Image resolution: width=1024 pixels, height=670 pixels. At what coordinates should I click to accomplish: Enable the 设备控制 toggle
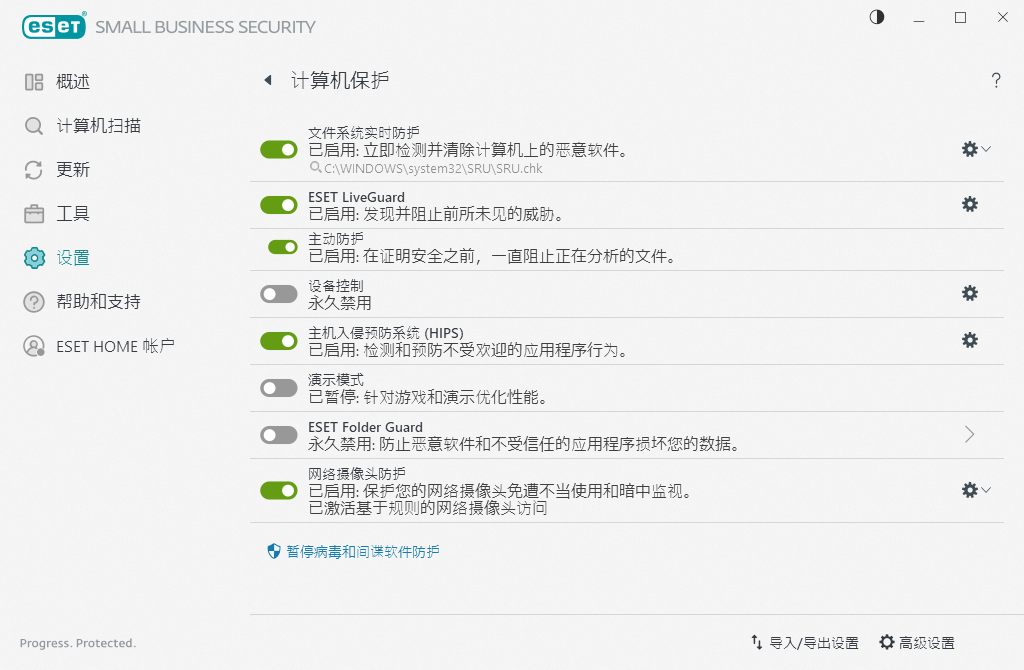click(x=278, y=293)
